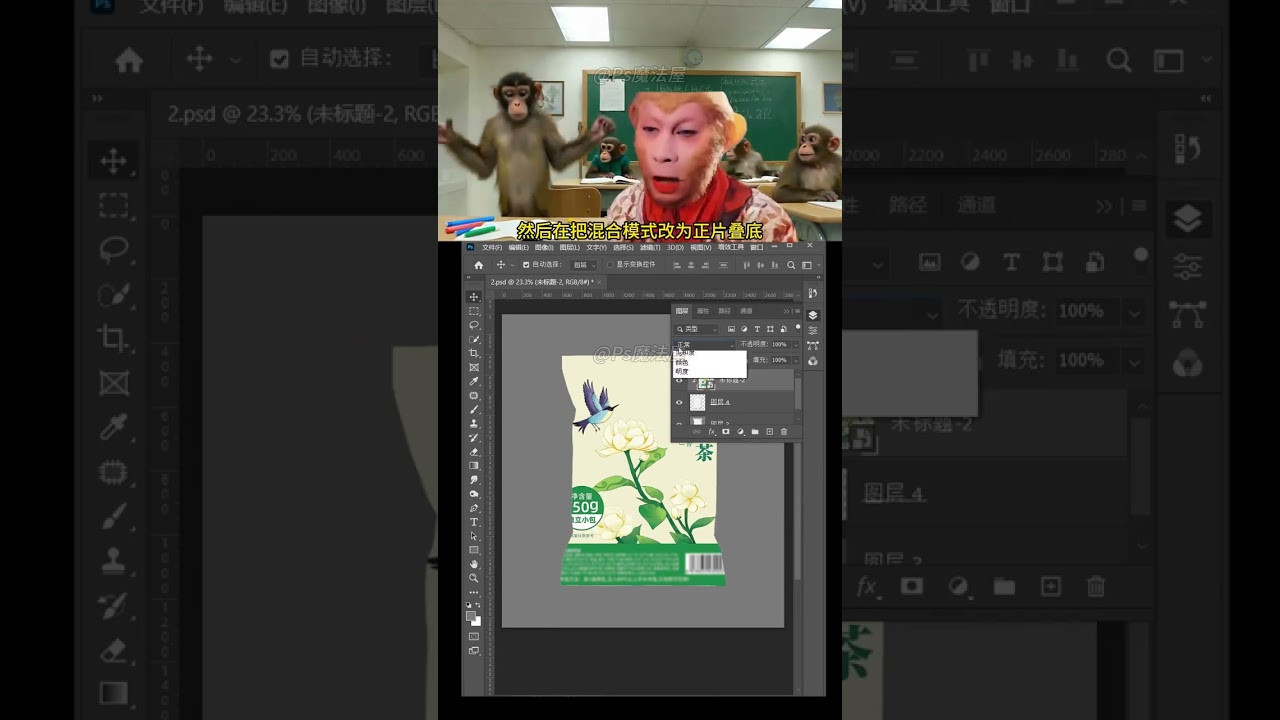Screen dimensions: 1280x720
Task: Hide the 图层 4 layer eye
Action: [x=679, y=402]
